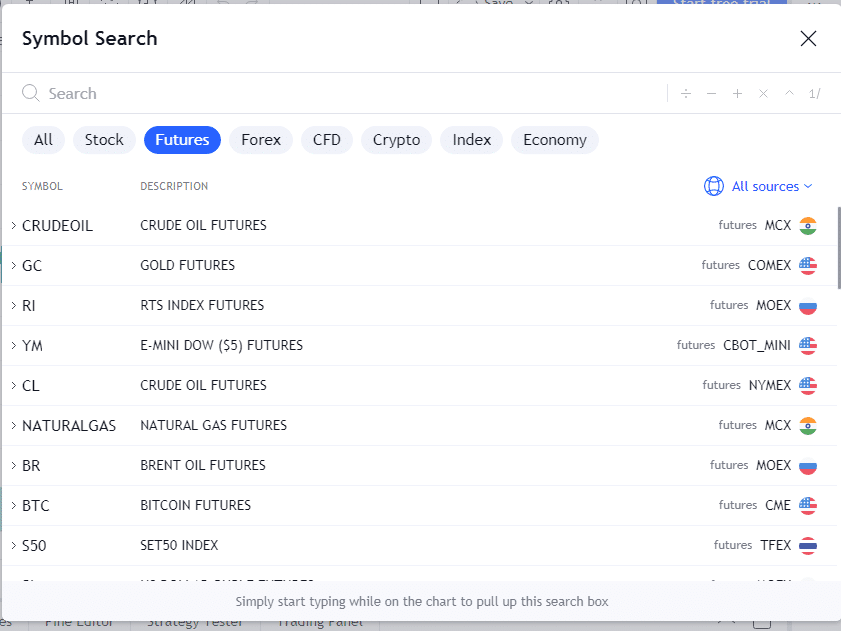Viewport: 841px width, 631px height.
Task: Click the TFEX exchange label
Action: pos(776,545)
